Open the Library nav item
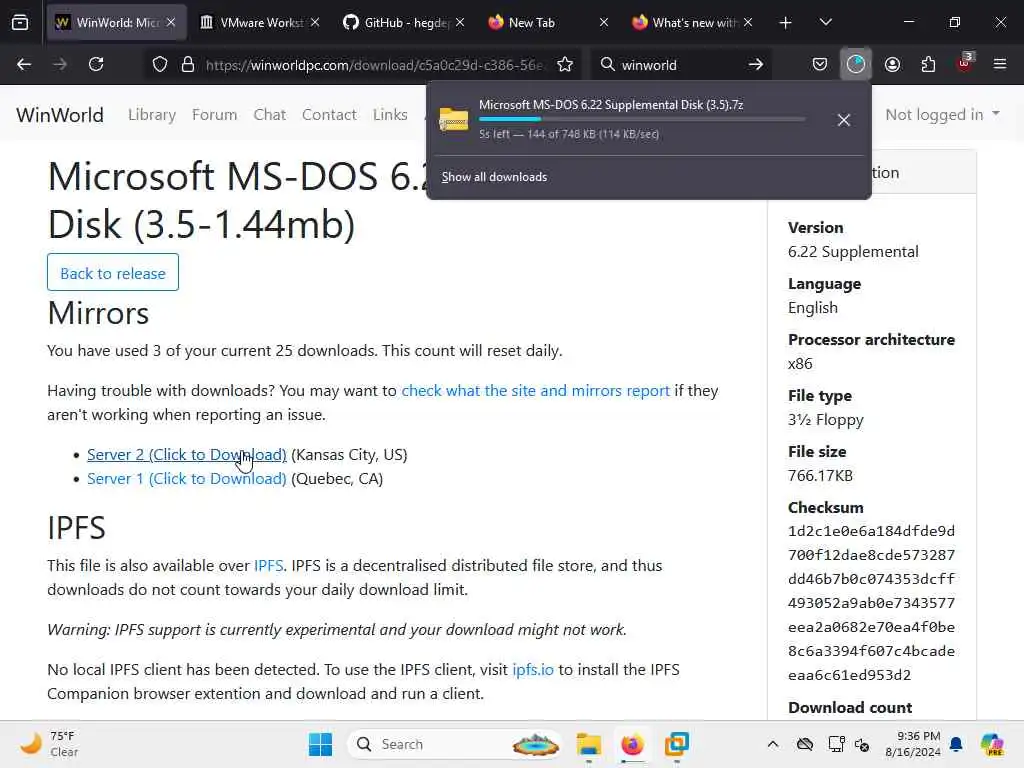 152,114
